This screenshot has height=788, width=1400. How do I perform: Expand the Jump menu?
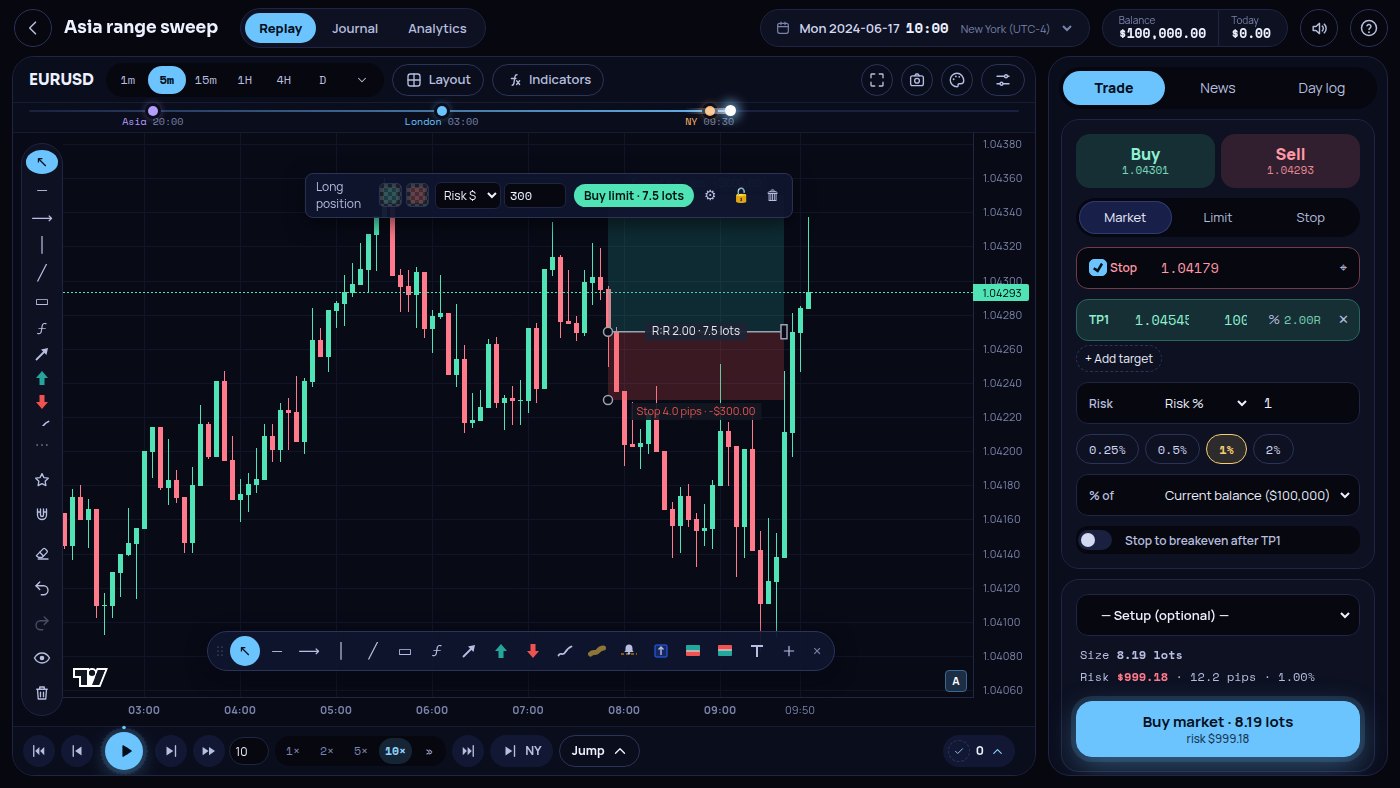point(599,751)
